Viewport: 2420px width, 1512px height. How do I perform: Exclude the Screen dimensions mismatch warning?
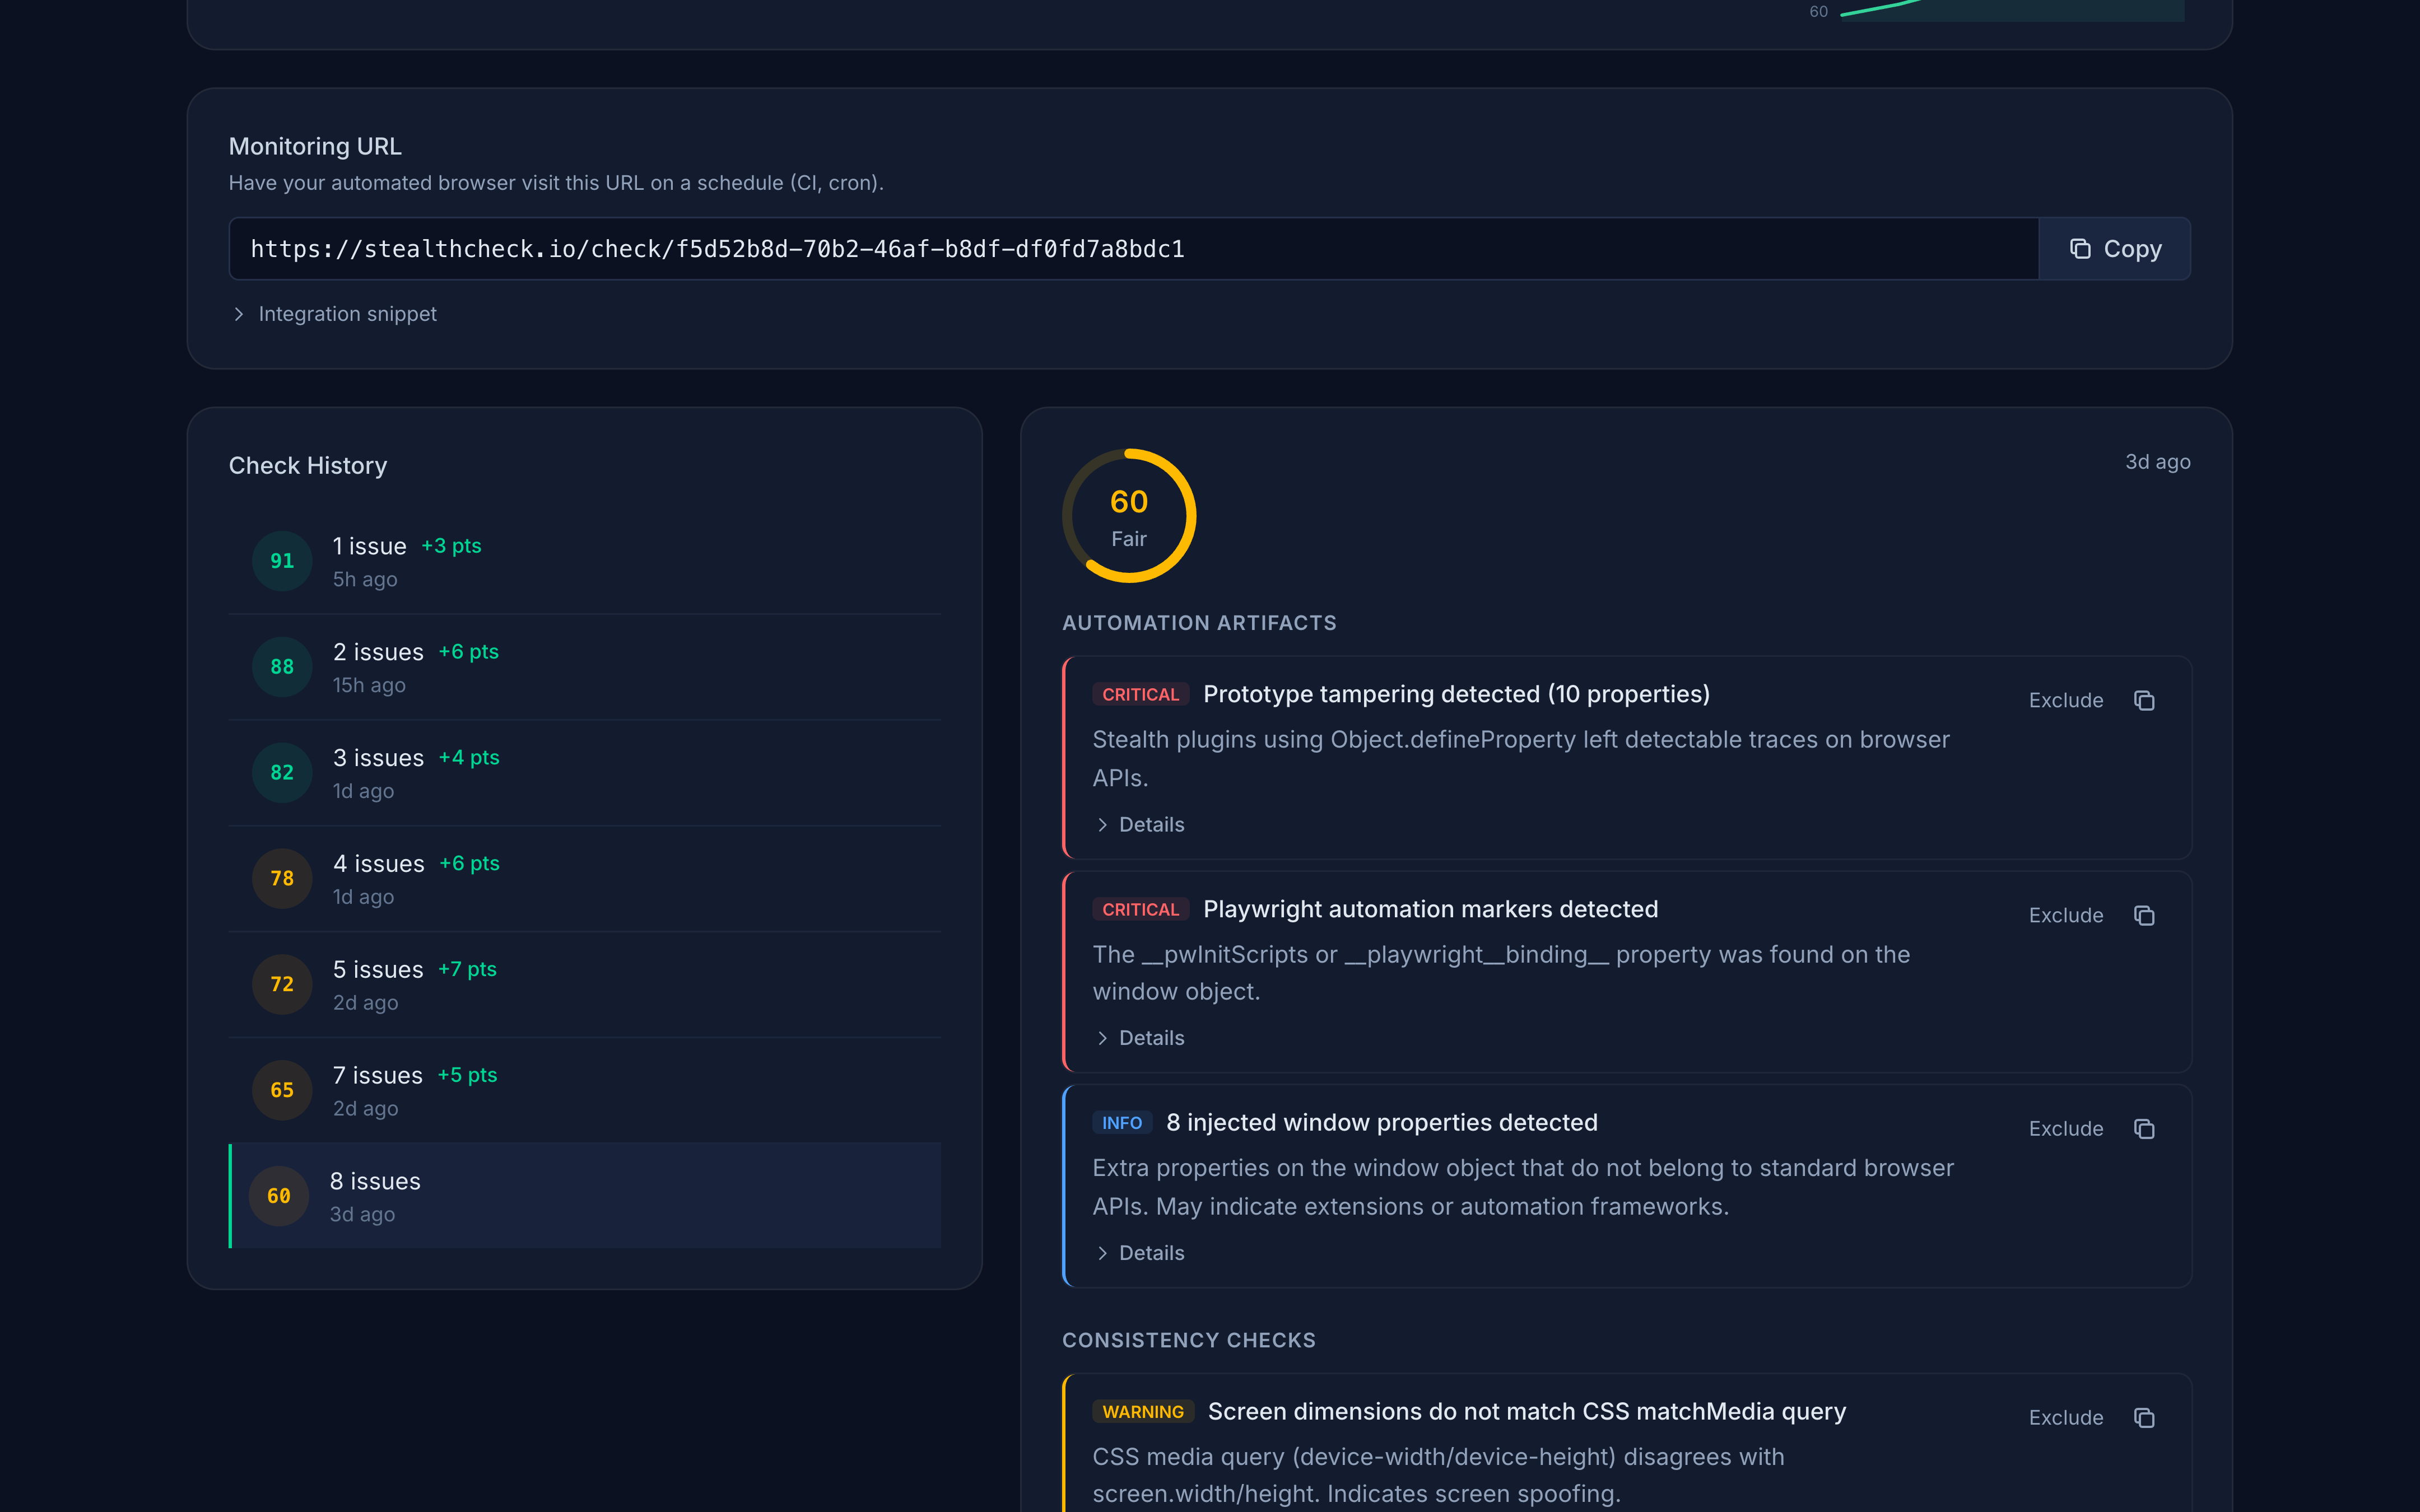point(2066,1417)
